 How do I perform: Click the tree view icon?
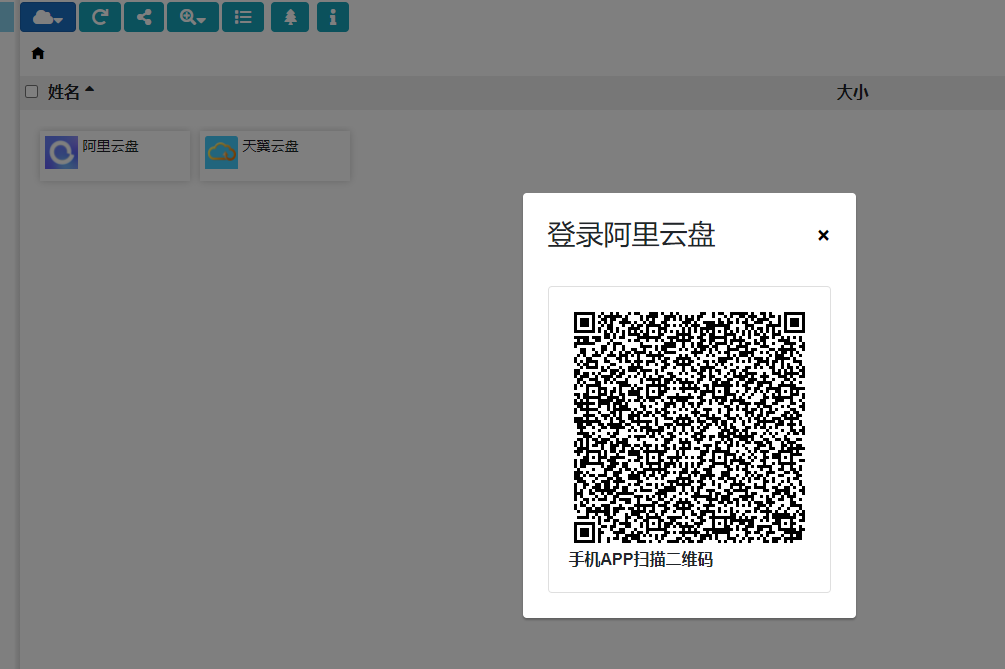(290, 17)
